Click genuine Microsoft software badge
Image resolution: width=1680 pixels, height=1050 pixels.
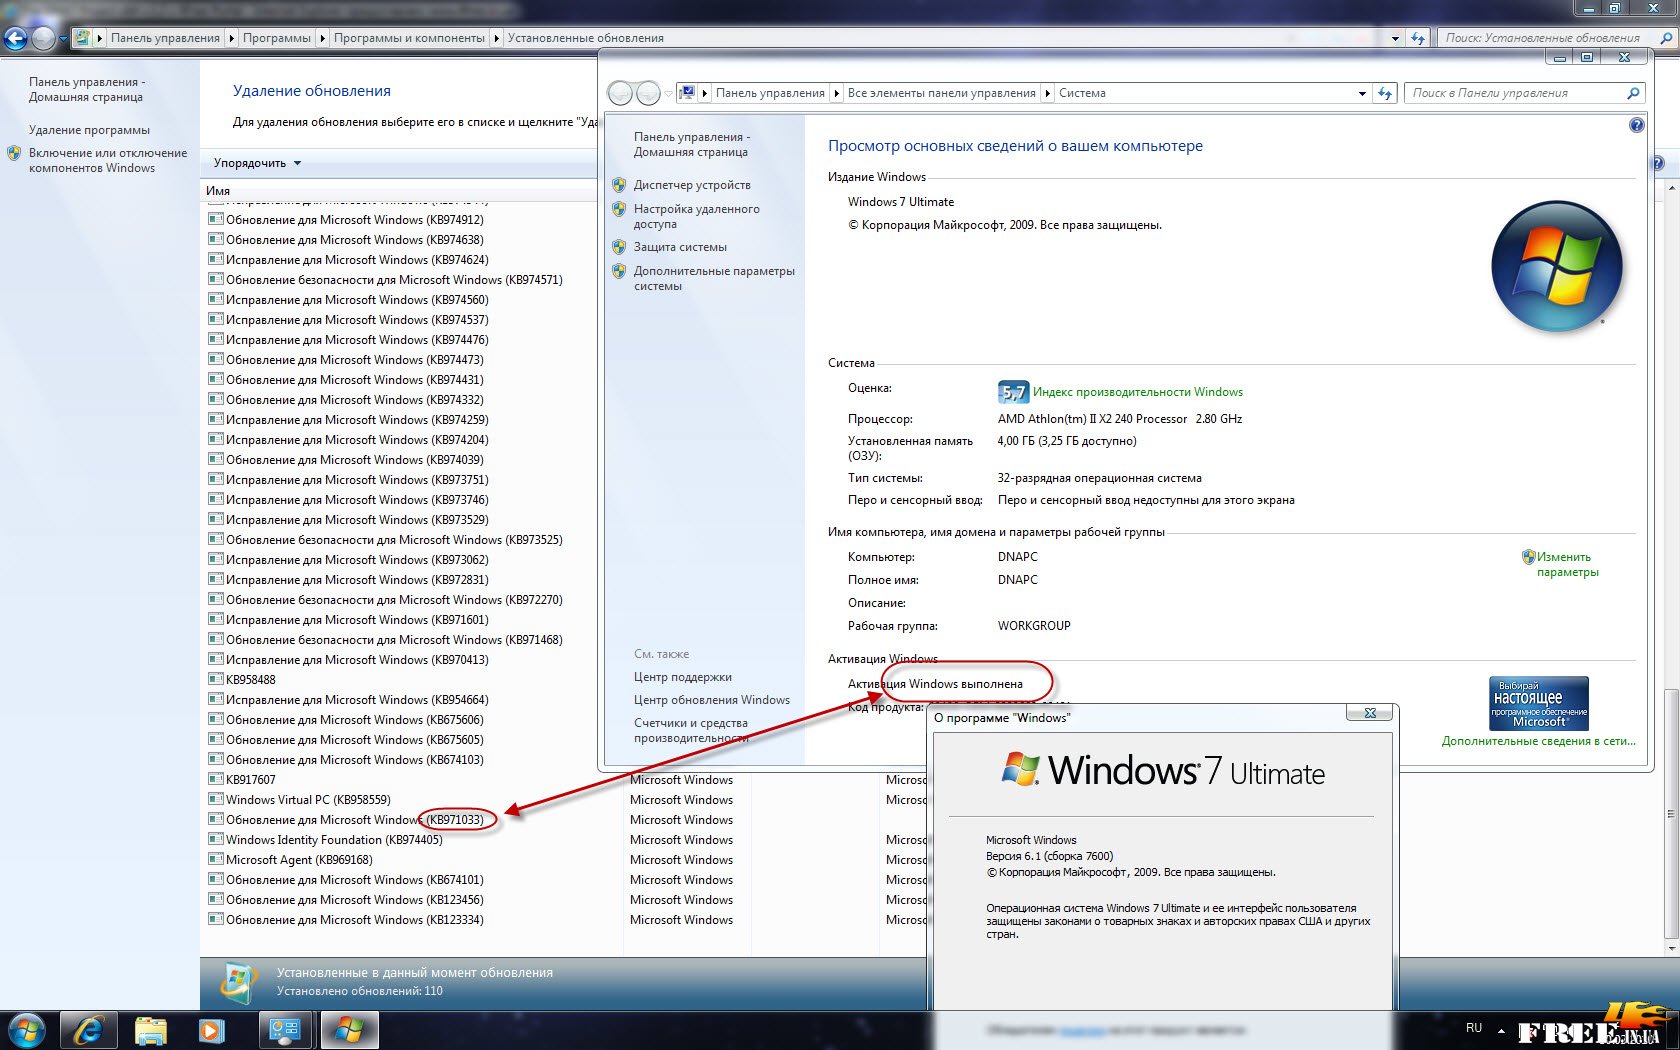[1538, 704]
